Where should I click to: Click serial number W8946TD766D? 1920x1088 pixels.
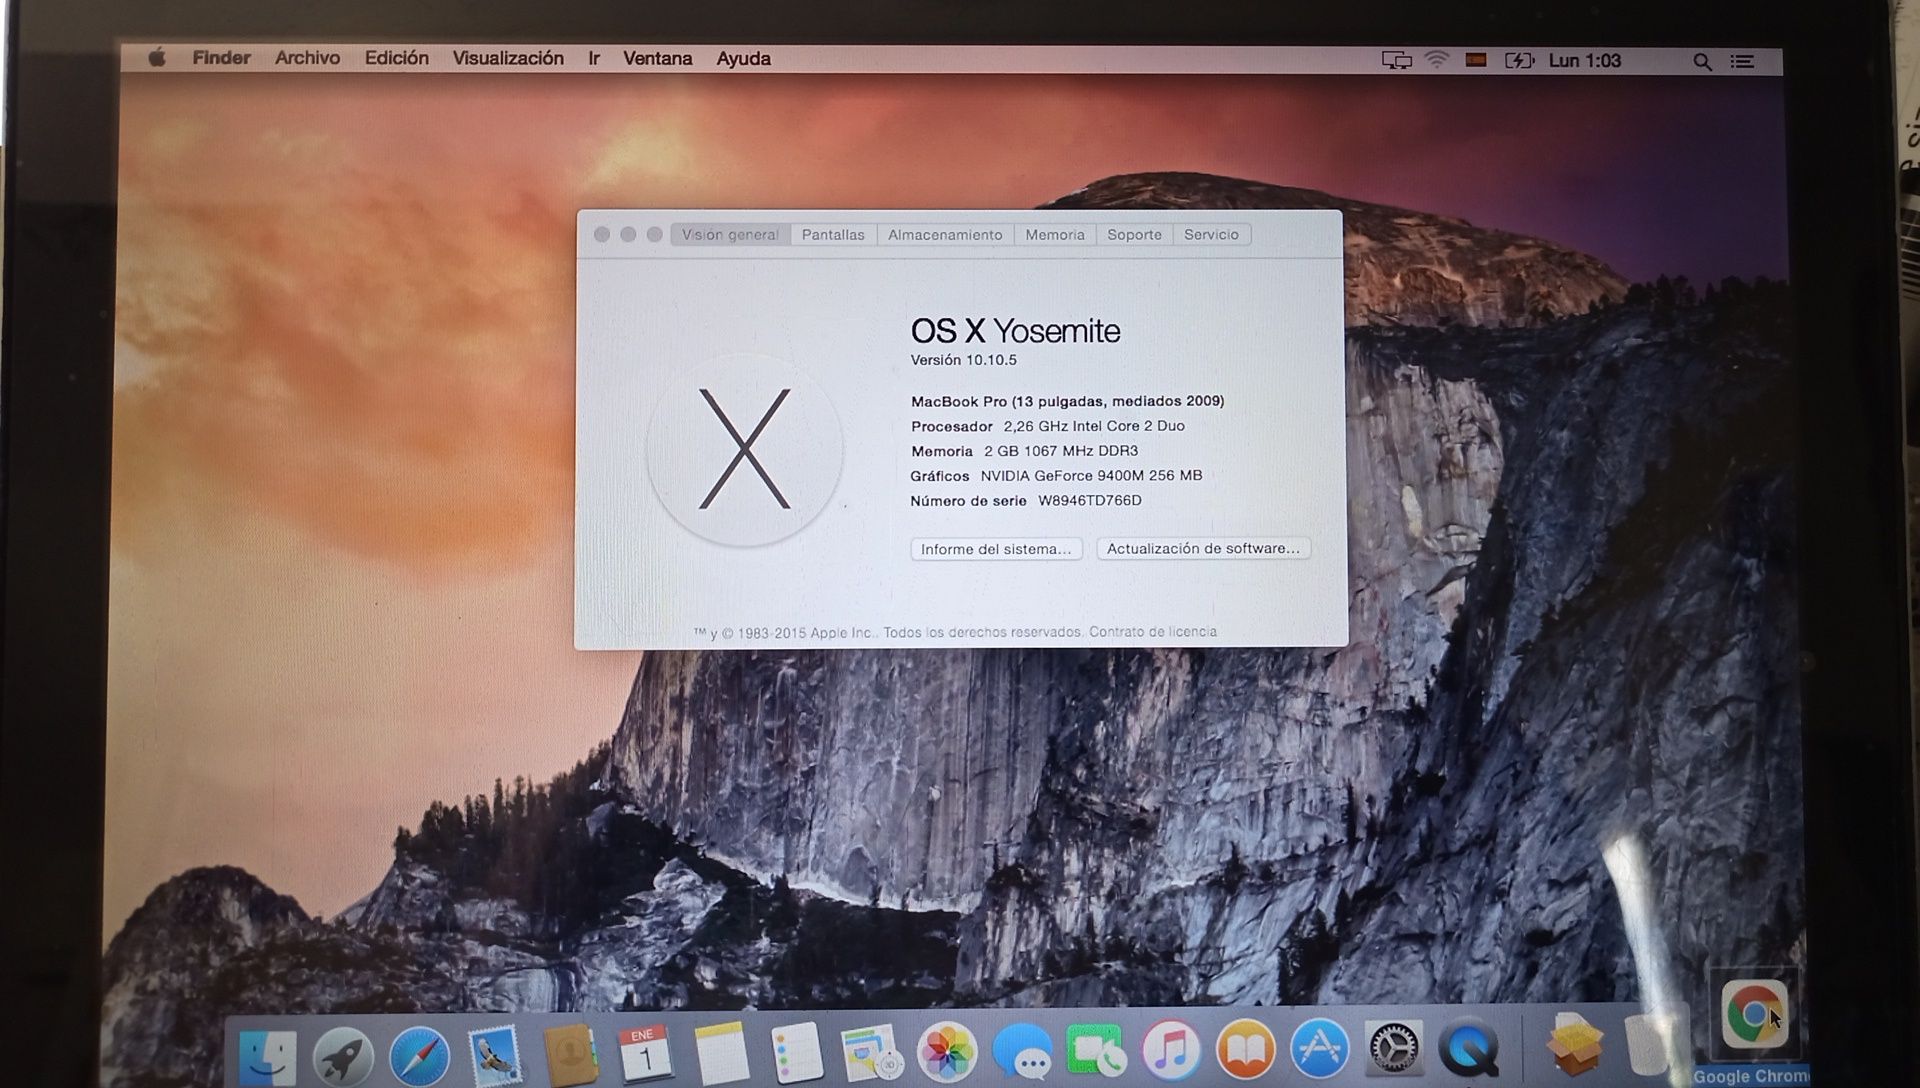[x=1089, y=500]
